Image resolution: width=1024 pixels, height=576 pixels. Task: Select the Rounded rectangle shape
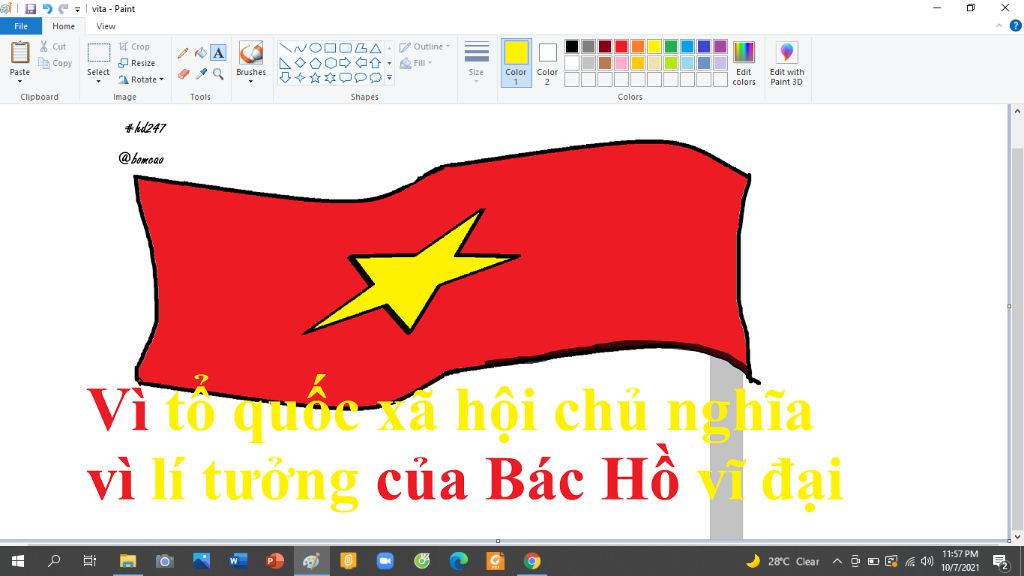point(345,48)
